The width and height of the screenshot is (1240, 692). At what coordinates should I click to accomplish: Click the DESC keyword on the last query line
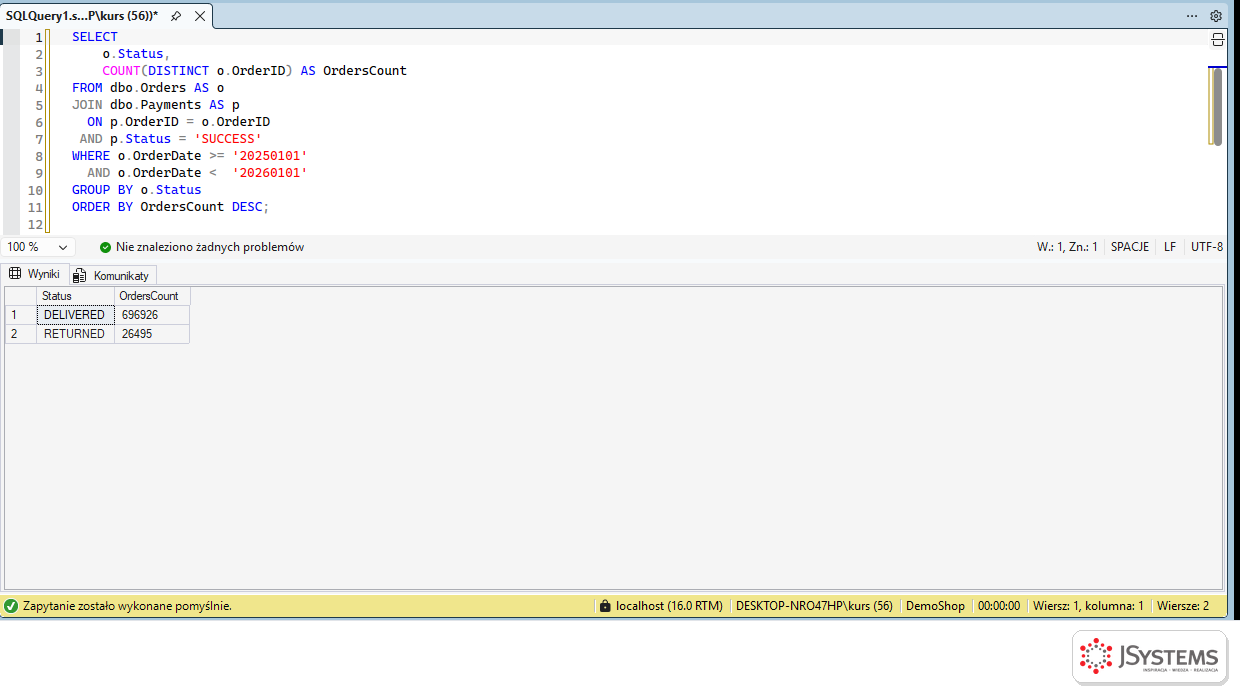click(x=247, y=207)
